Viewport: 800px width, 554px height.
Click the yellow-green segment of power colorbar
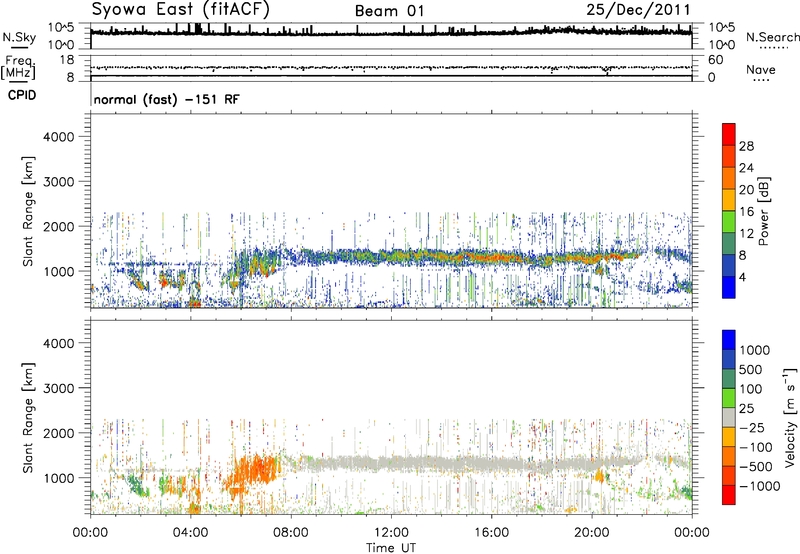point(729,221)
